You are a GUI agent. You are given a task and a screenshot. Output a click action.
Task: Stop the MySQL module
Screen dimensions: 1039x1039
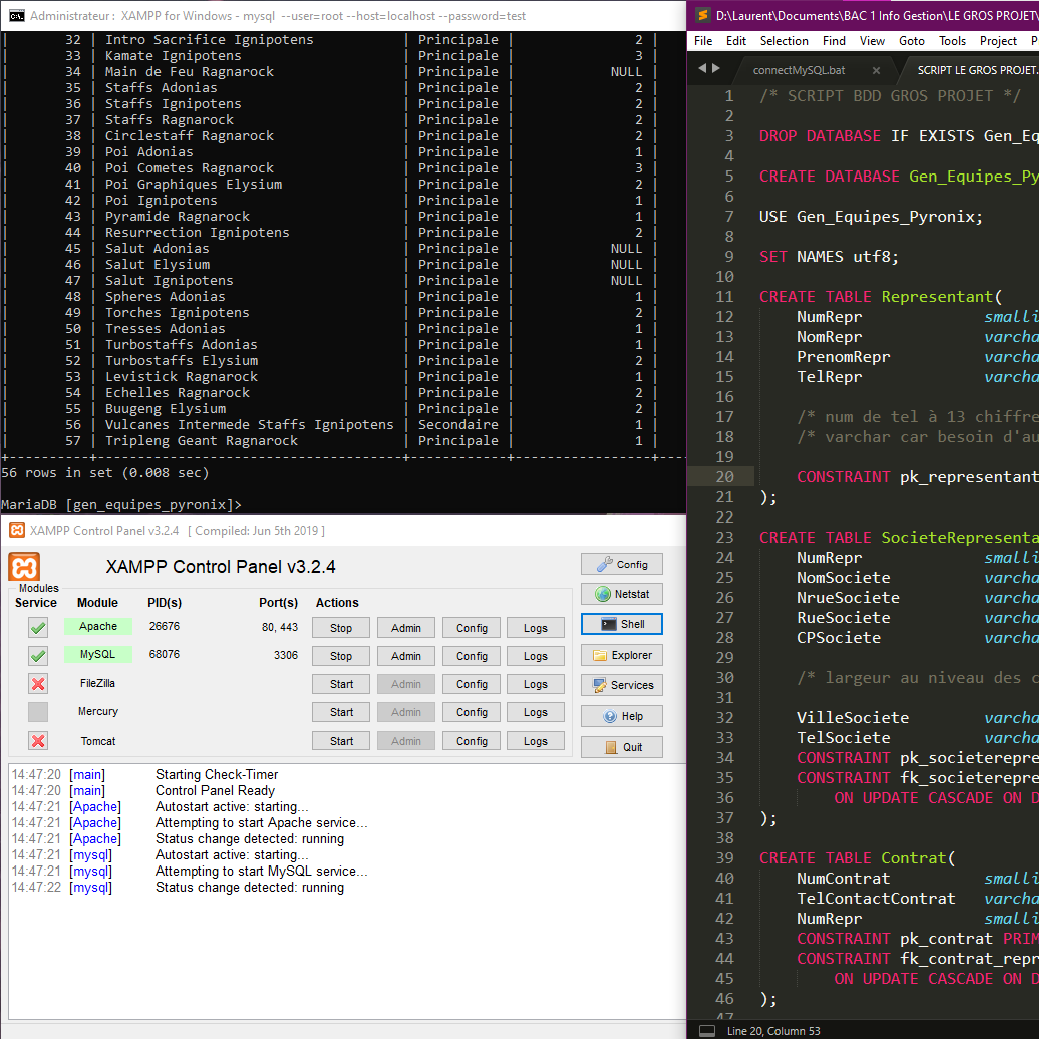pos(341,656)
